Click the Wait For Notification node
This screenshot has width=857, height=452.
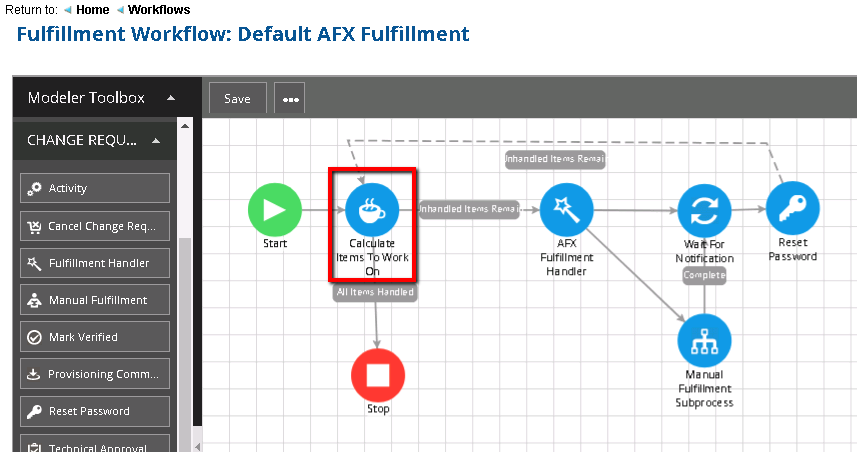point(704,211)
